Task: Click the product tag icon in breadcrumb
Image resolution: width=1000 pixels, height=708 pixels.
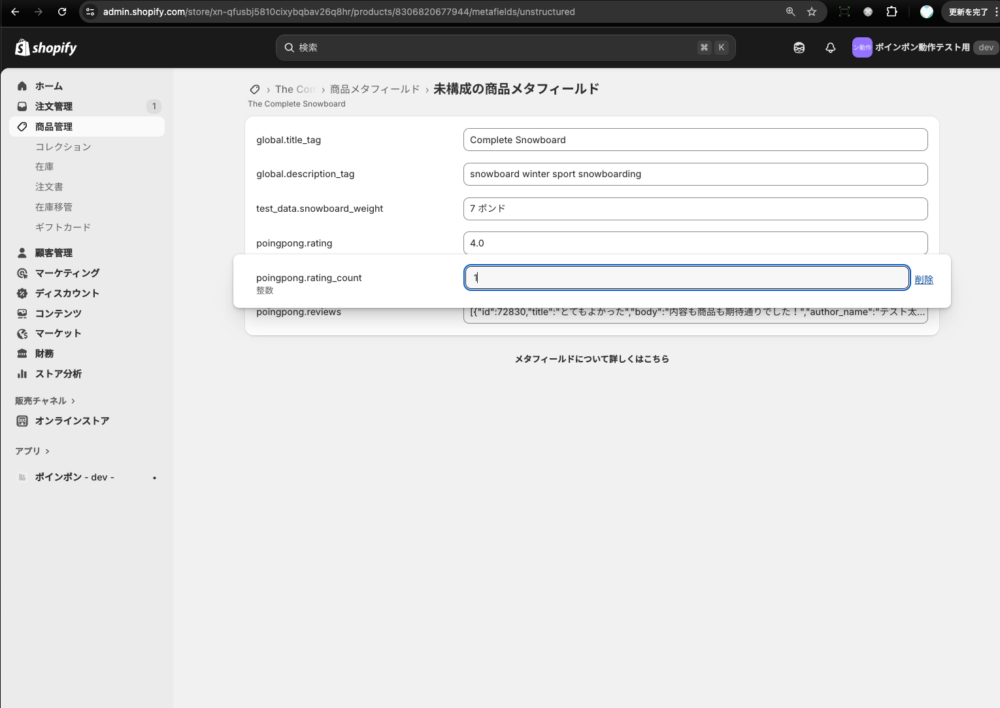Action: point(255,89)
